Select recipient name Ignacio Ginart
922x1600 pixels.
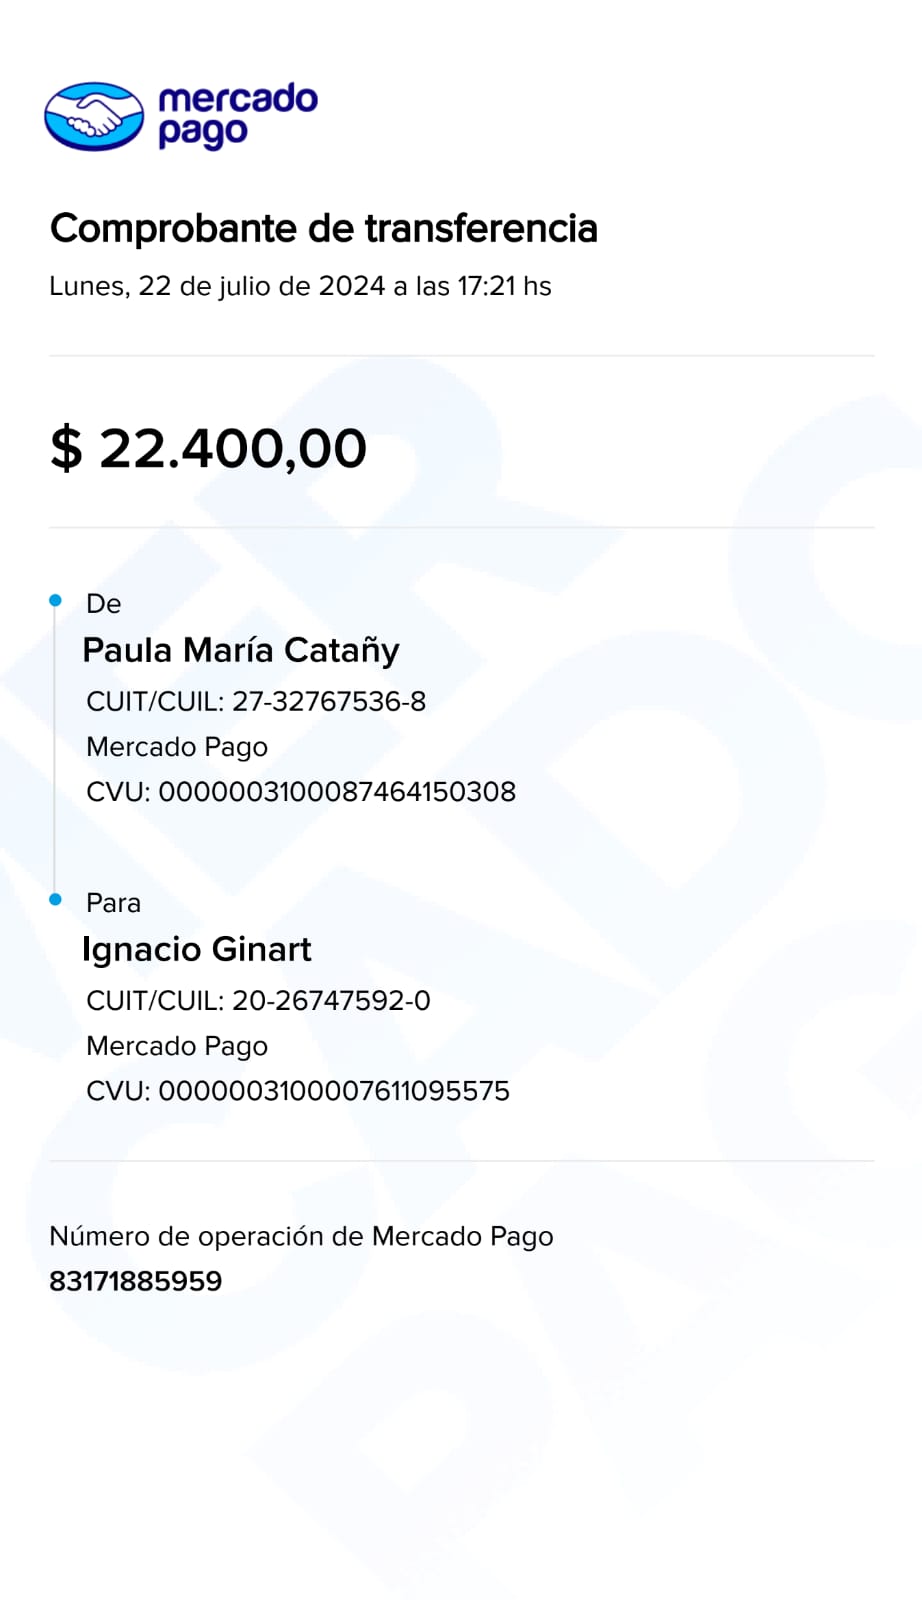coord(197,949)
